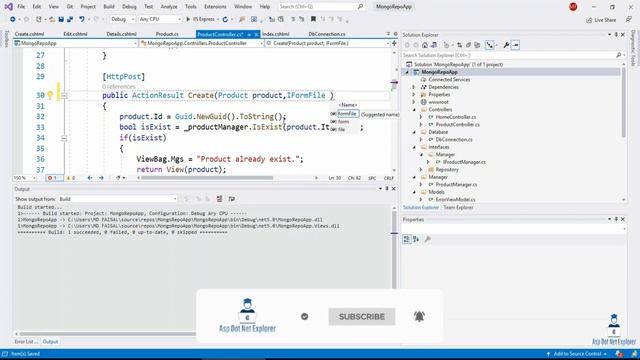Click Add to Source Control in status bar
This screenshot has height=360, width=640.
(577, 354)
